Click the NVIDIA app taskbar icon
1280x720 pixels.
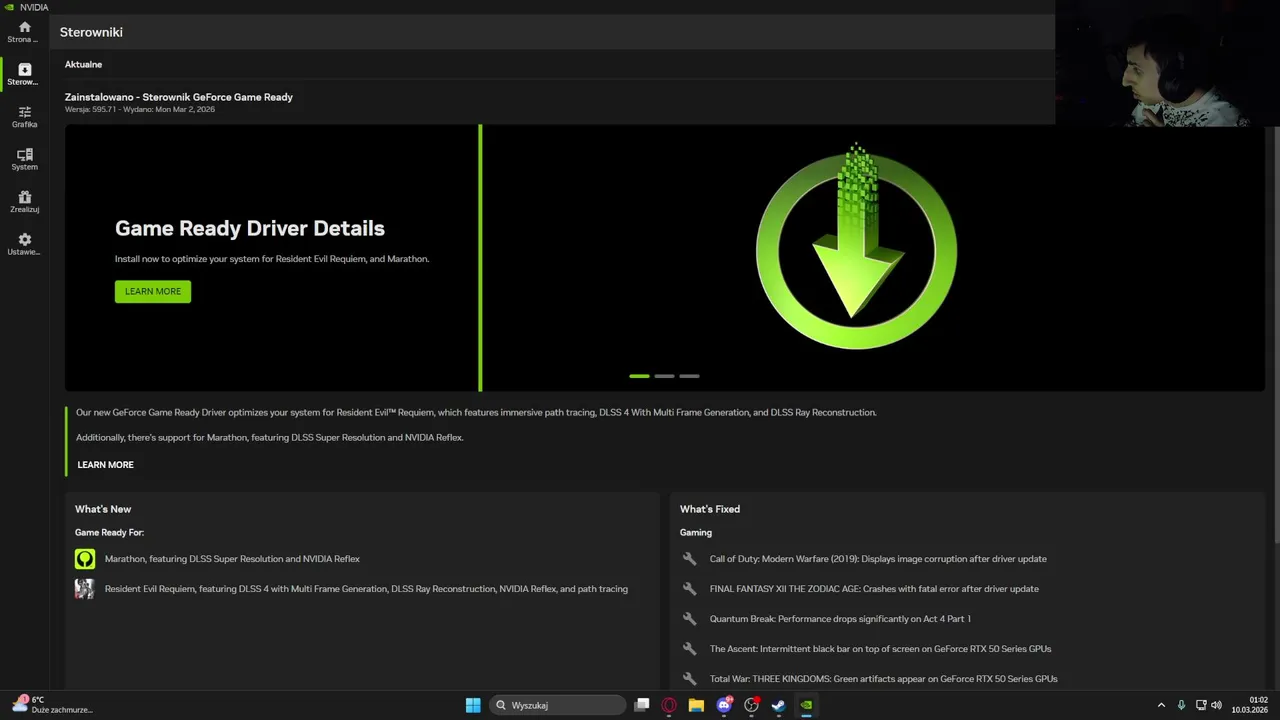(806, 705)
